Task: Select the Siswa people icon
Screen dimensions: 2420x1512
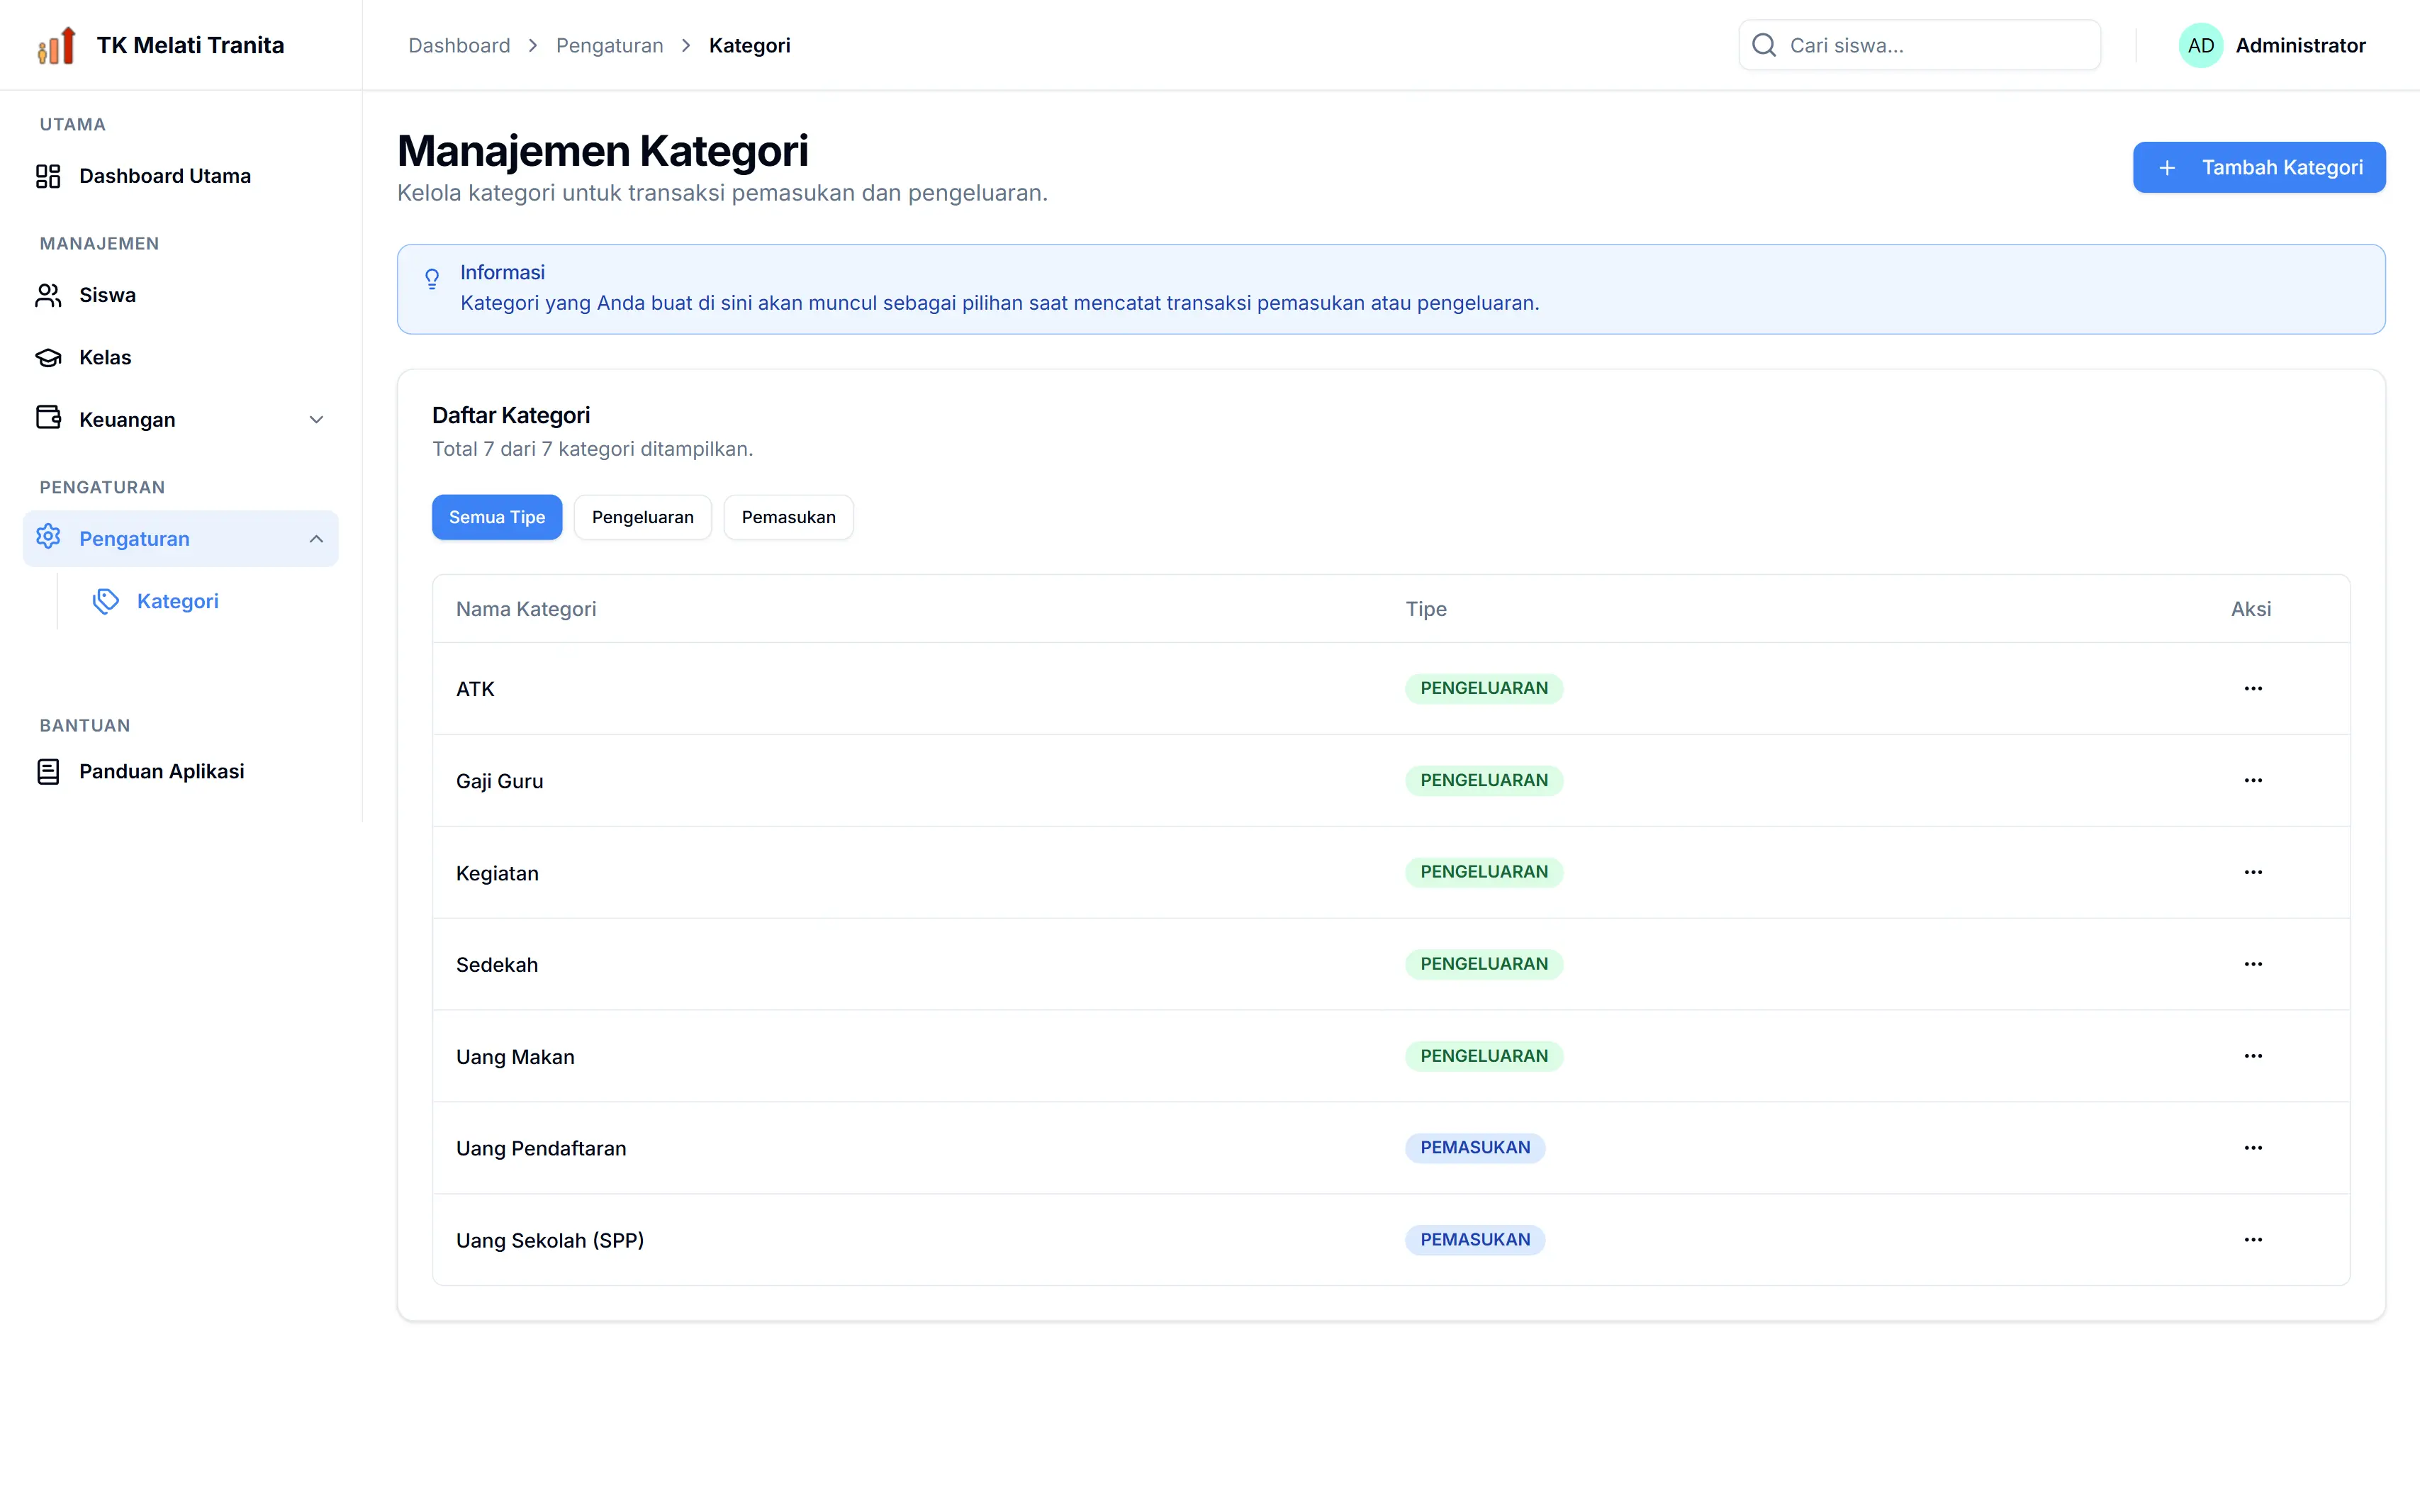Action: coord(48,295)
